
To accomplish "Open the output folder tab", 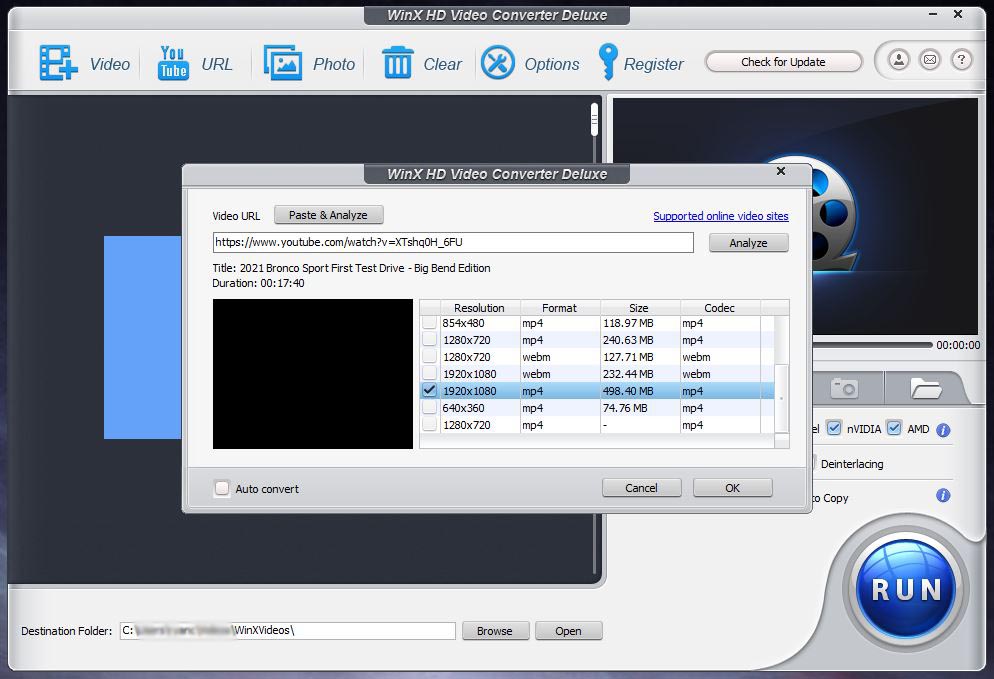I will click(925, 388).
